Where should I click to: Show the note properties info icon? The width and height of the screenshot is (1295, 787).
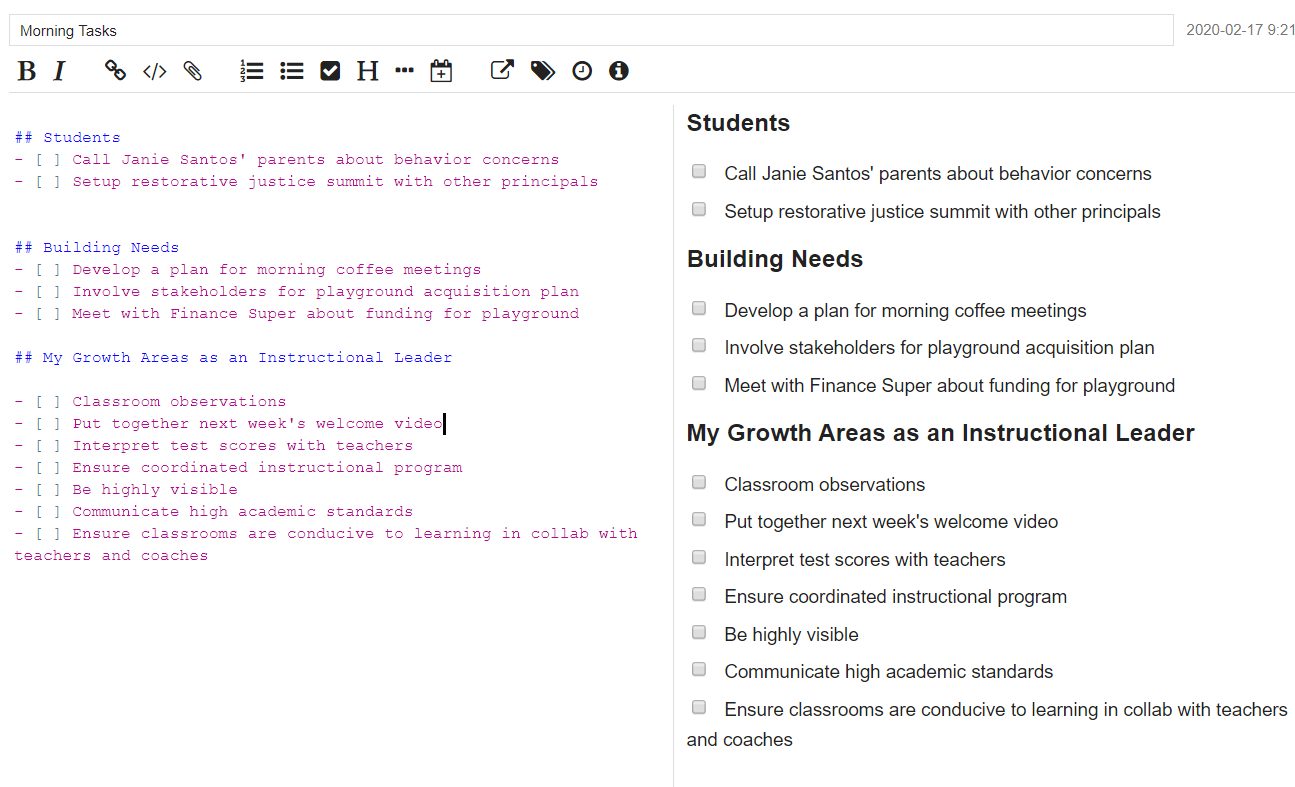coord(619,71)
